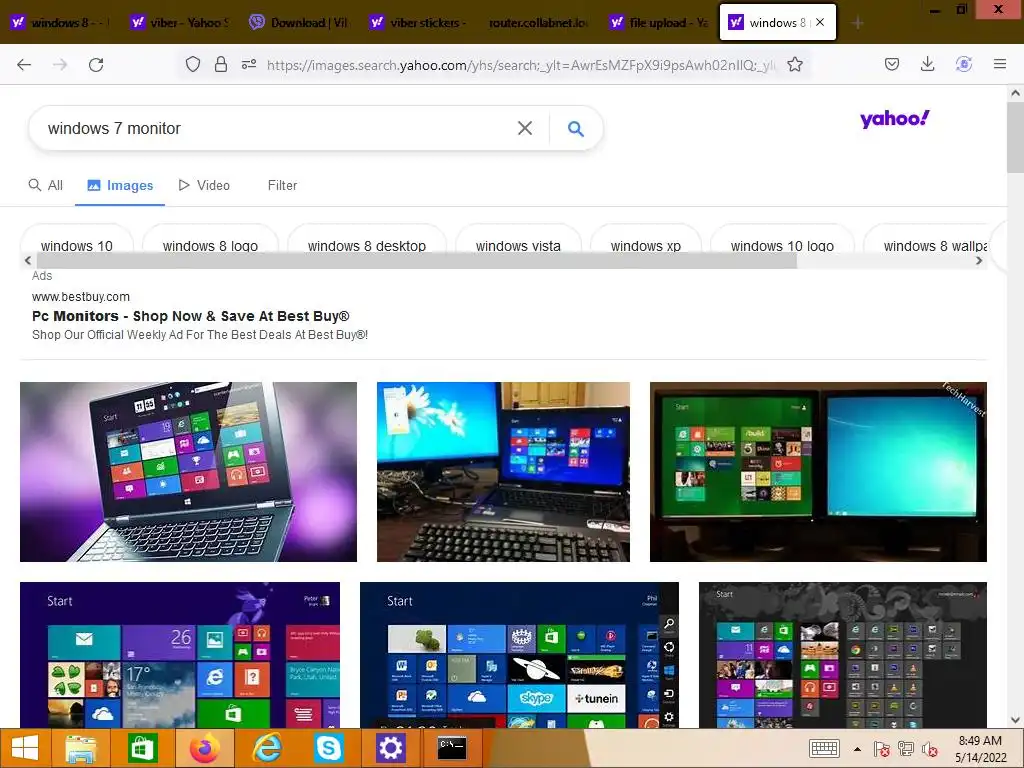
Task: Open the tracking protection shield icon
Action: click(x=193, y=64)
